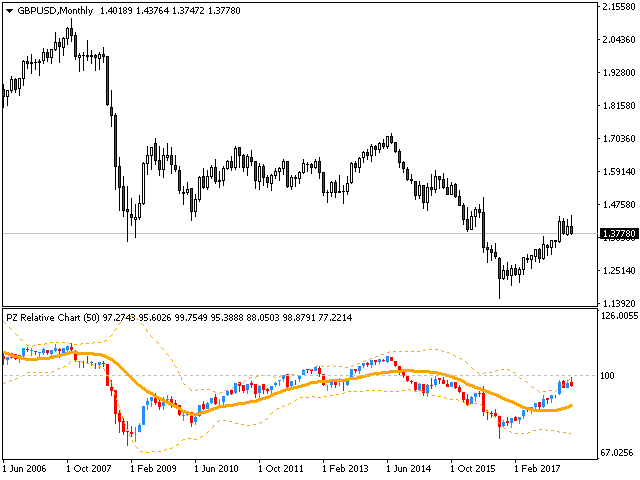The height and width of the screenshot is (480, 640).
Task: Select the 1 Jun 2010 date label
Action: pyautogui.click(x=216, y=468)
